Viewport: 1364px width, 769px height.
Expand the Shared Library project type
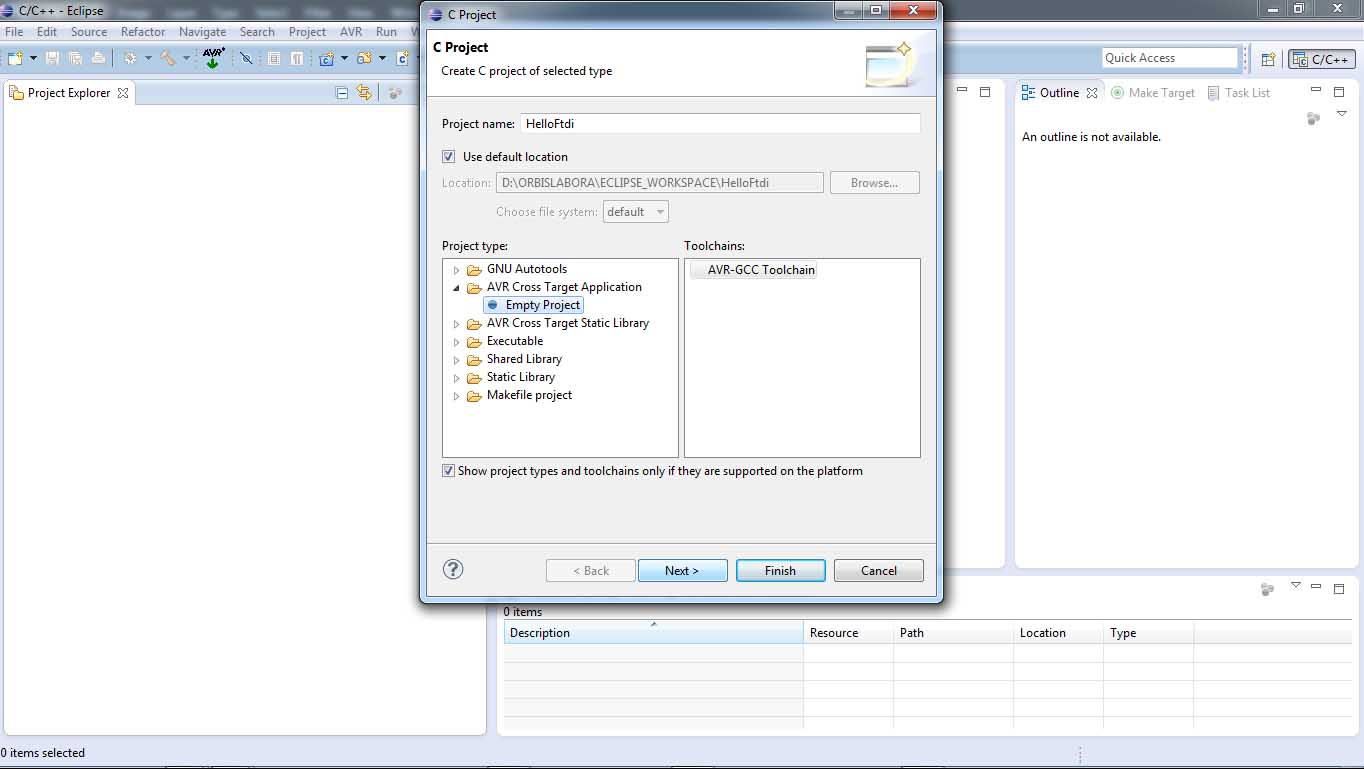click(x=457, y=360)
